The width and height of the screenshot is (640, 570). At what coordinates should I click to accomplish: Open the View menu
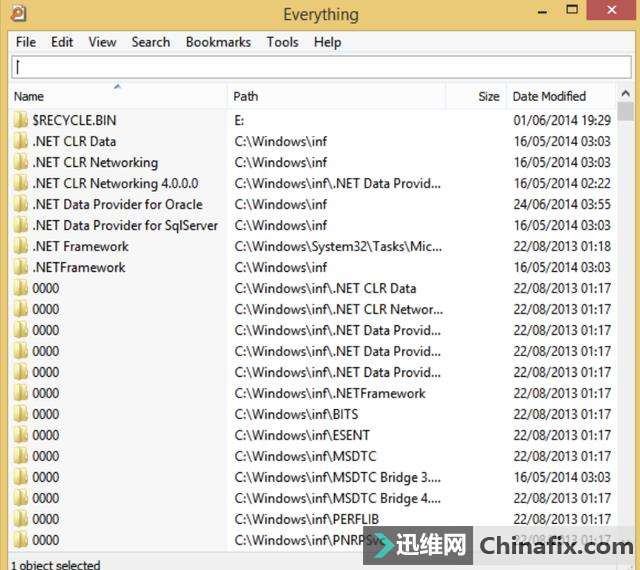[102, 42]
